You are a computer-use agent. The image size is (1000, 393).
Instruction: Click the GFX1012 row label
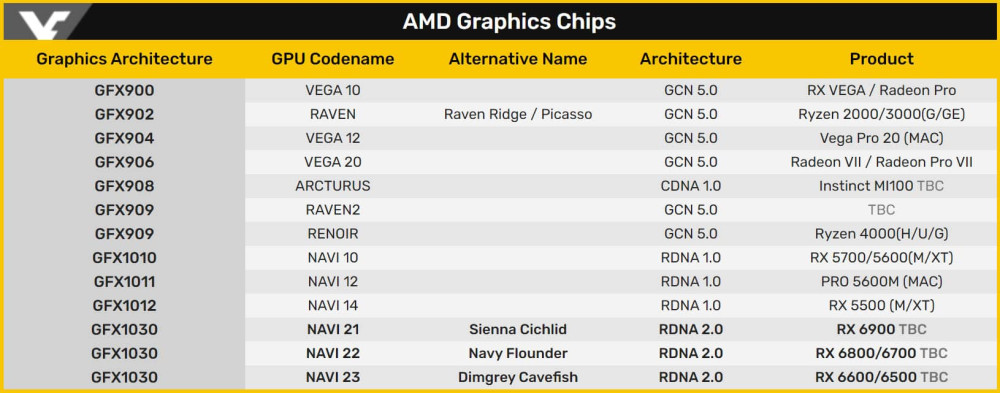(124, 306)
